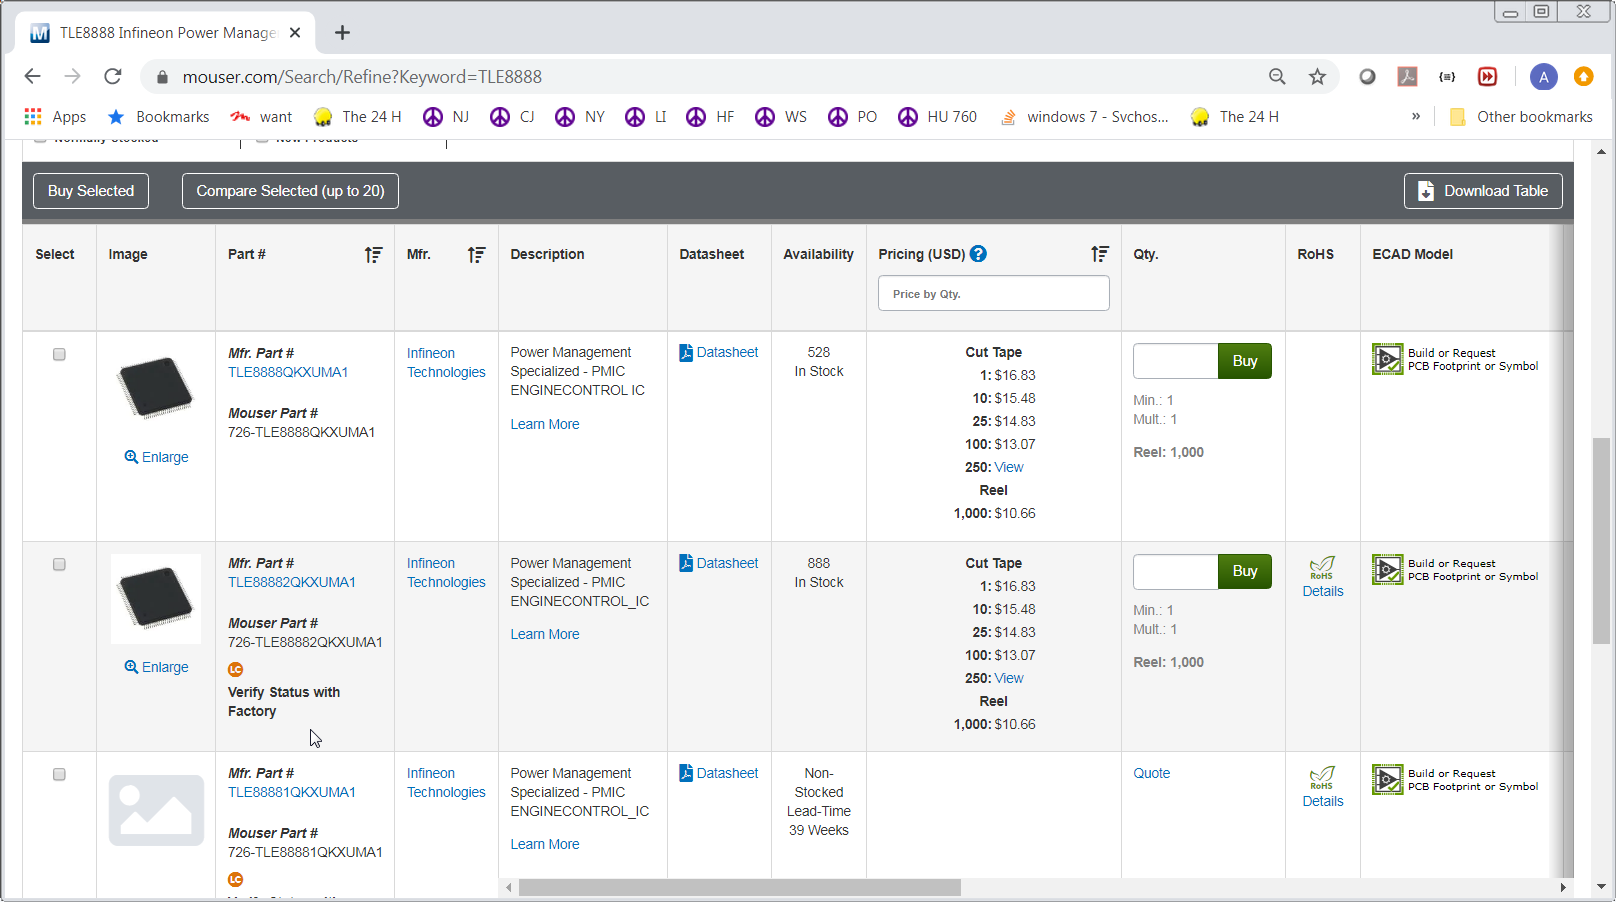Select the checkbox for TLE88881QKXUMA1
The width and height of the screenshot is (1616, 902).
pos(59,774)
